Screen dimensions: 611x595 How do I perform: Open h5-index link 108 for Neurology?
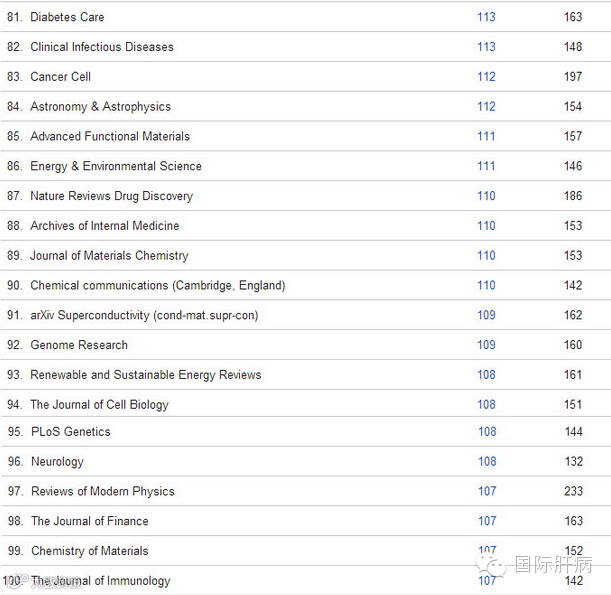pos(487,461)
